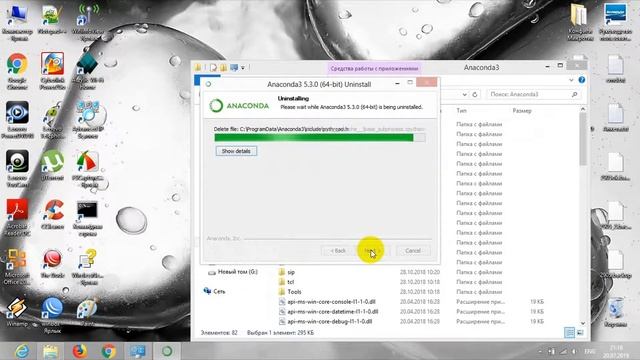Launch Firefox from the taskbar

80,351
